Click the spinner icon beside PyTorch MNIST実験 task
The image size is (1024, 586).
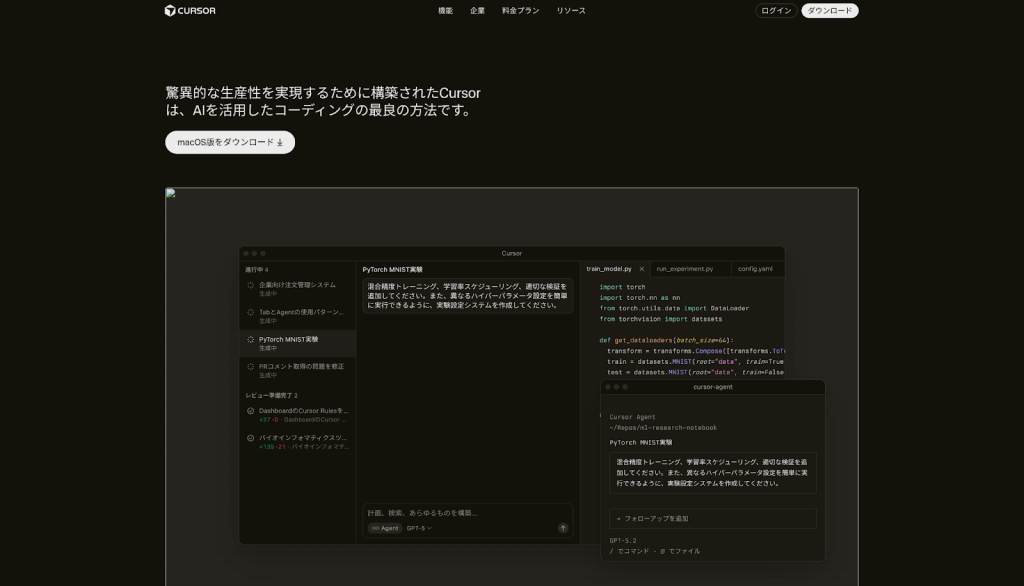[x=251, y=340]
